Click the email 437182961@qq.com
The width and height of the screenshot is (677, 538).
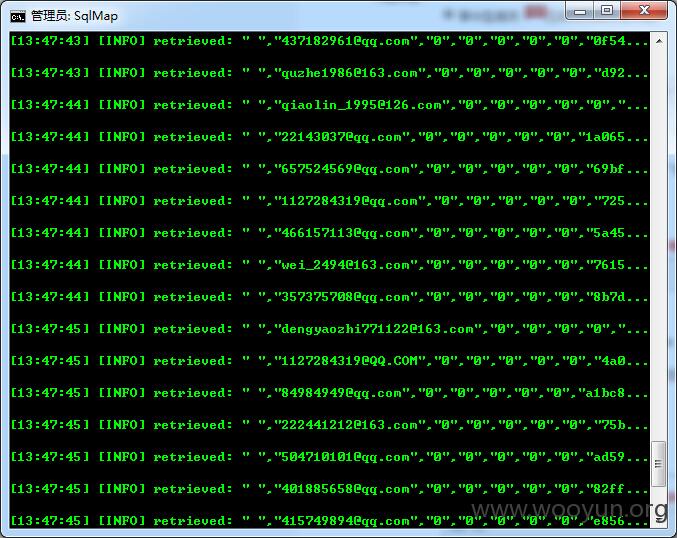(345, 41)
